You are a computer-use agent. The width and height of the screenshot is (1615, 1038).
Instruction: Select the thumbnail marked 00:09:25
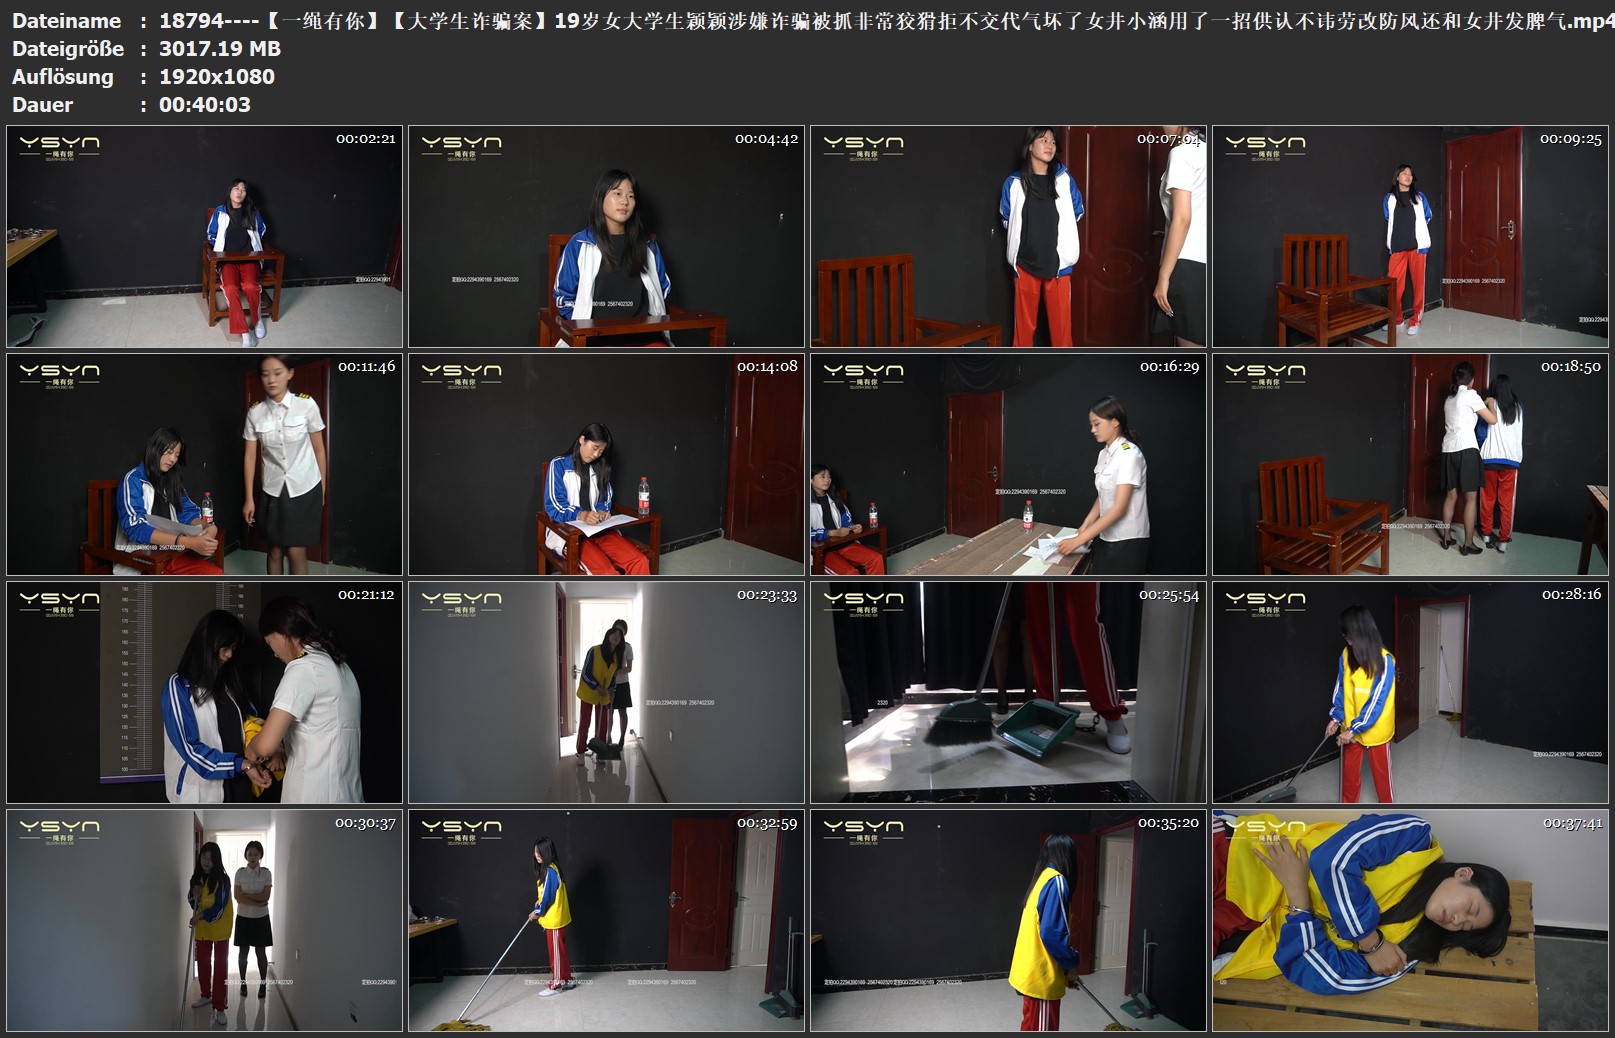tap(1411, 236)
